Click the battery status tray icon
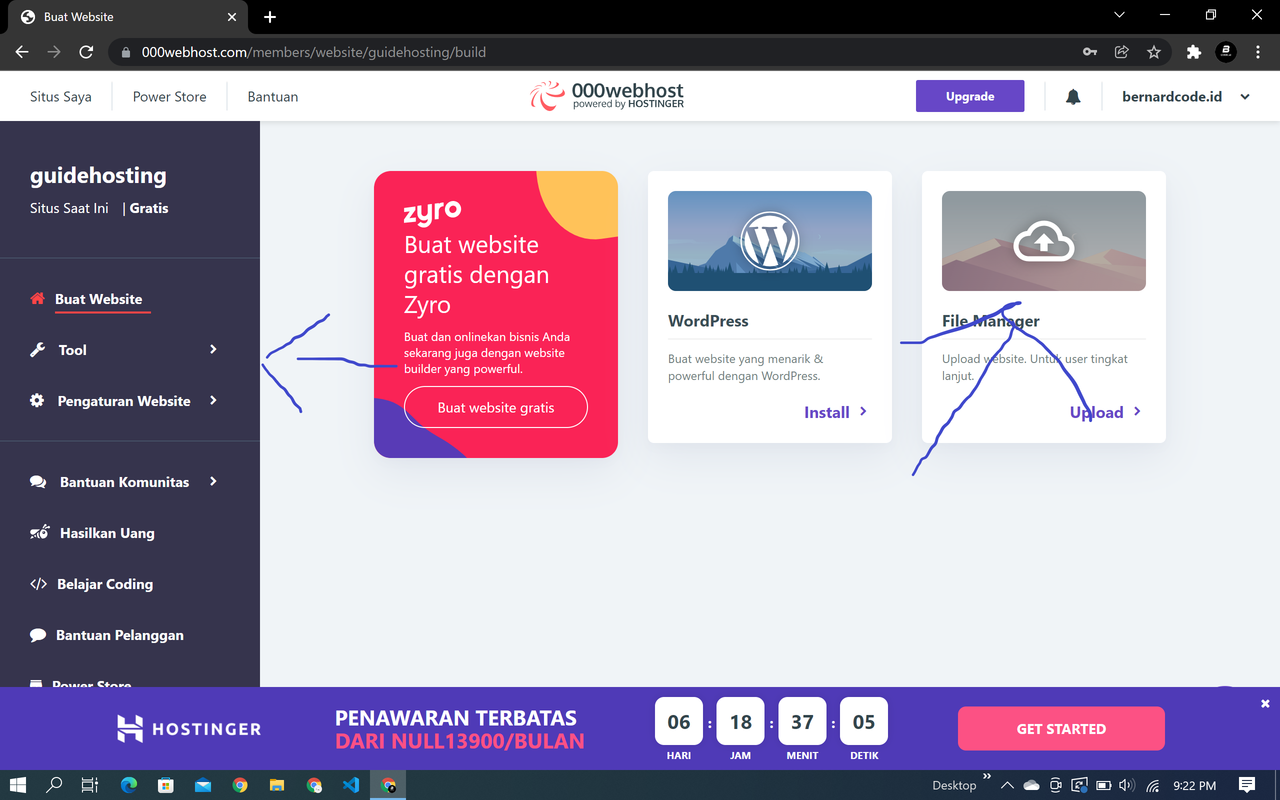This screenshot has height=800, width=1280. [1104, 786]
